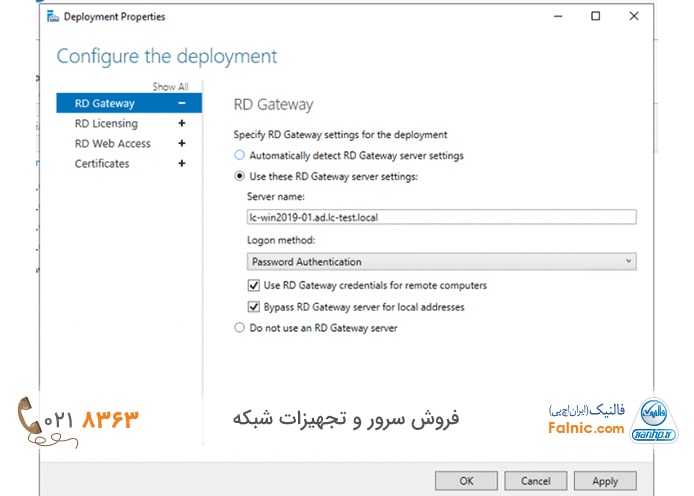Click the Server name text field

[441, 217]
